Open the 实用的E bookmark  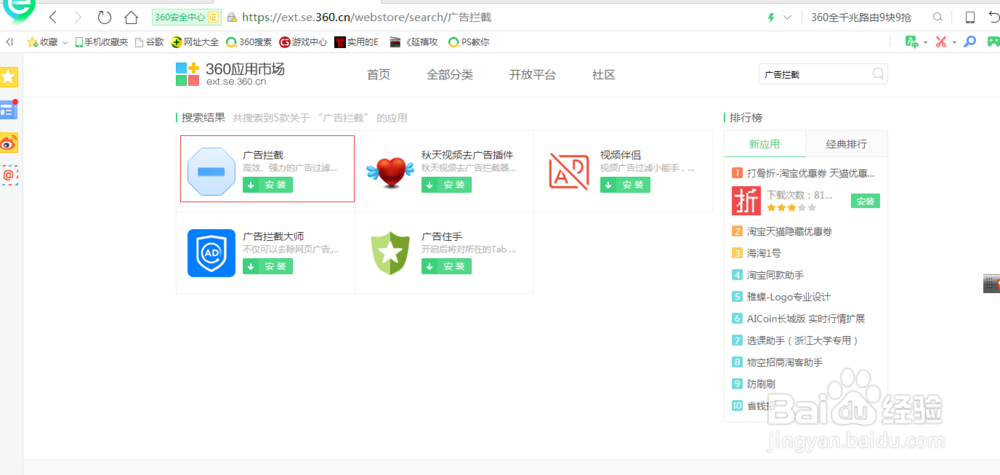(357, 42)
